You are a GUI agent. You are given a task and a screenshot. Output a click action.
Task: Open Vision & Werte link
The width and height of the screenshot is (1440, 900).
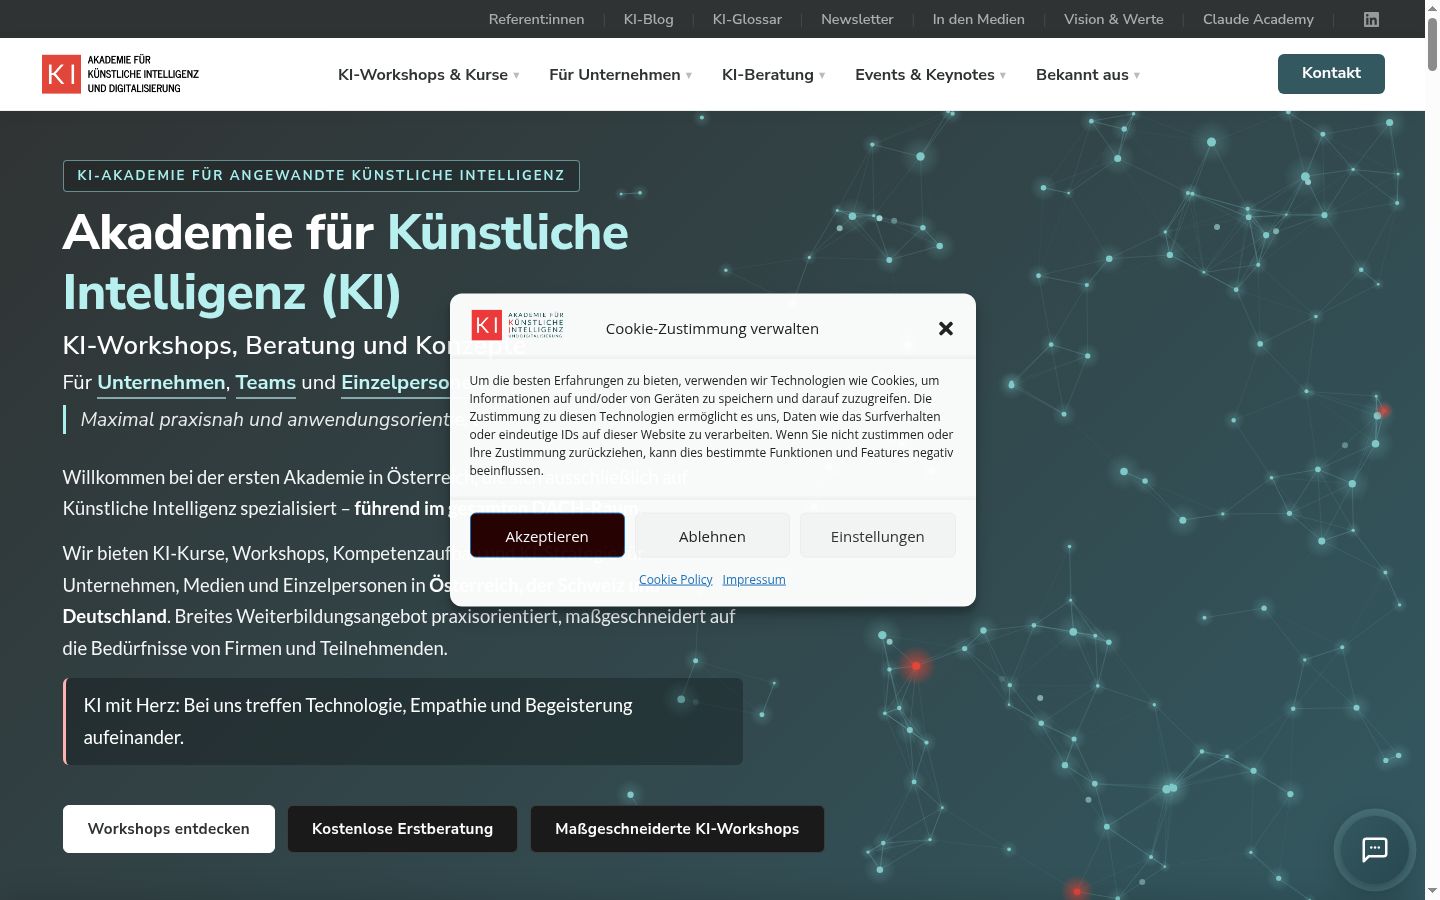1113,19
